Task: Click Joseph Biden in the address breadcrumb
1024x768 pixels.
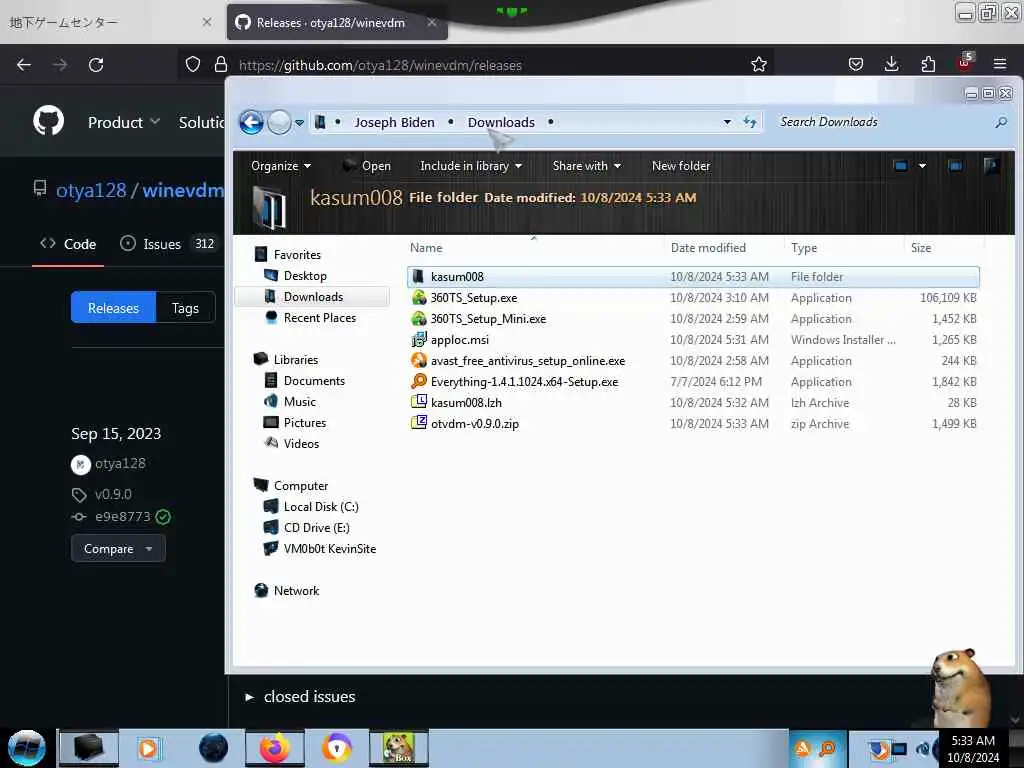Action: click(394, 122)
